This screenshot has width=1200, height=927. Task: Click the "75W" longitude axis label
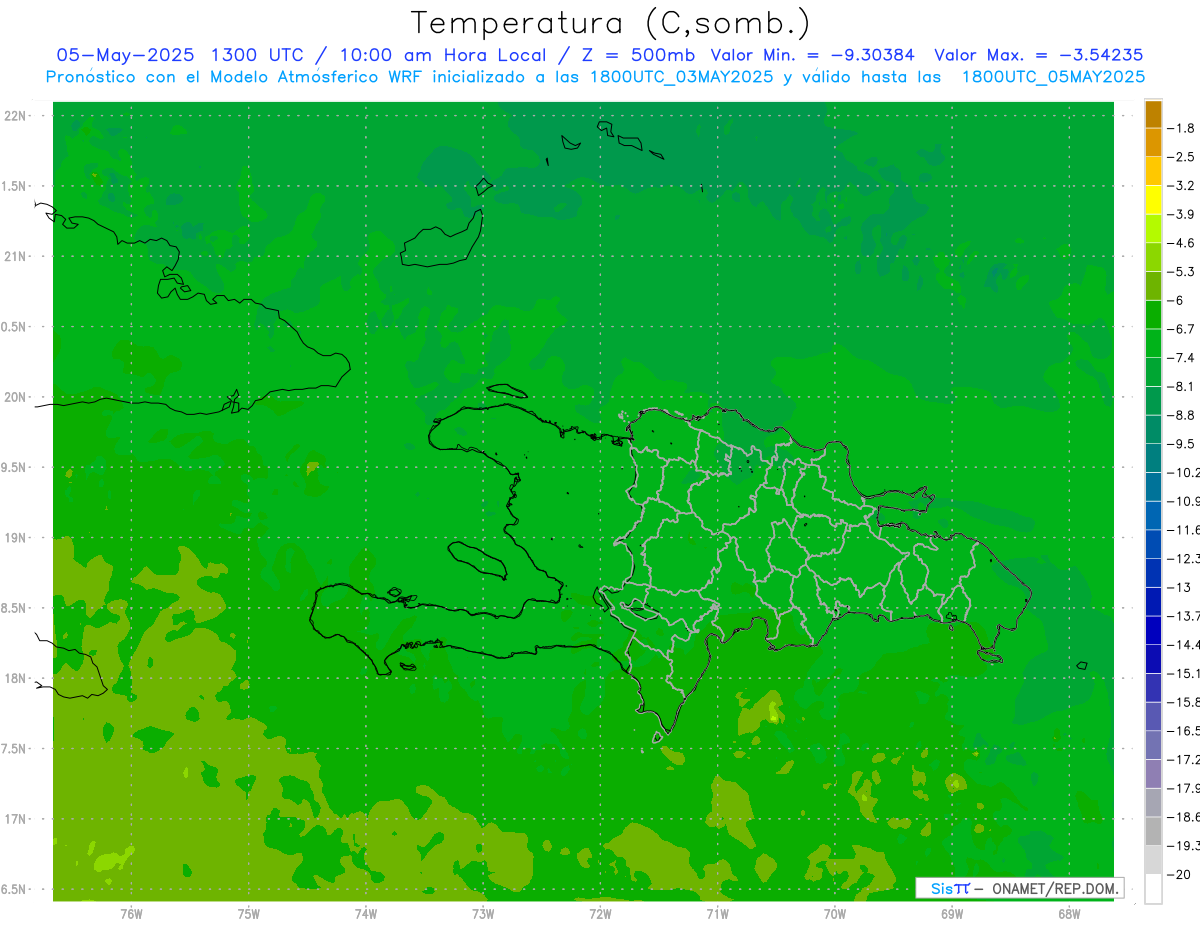[x=248, y=913]
